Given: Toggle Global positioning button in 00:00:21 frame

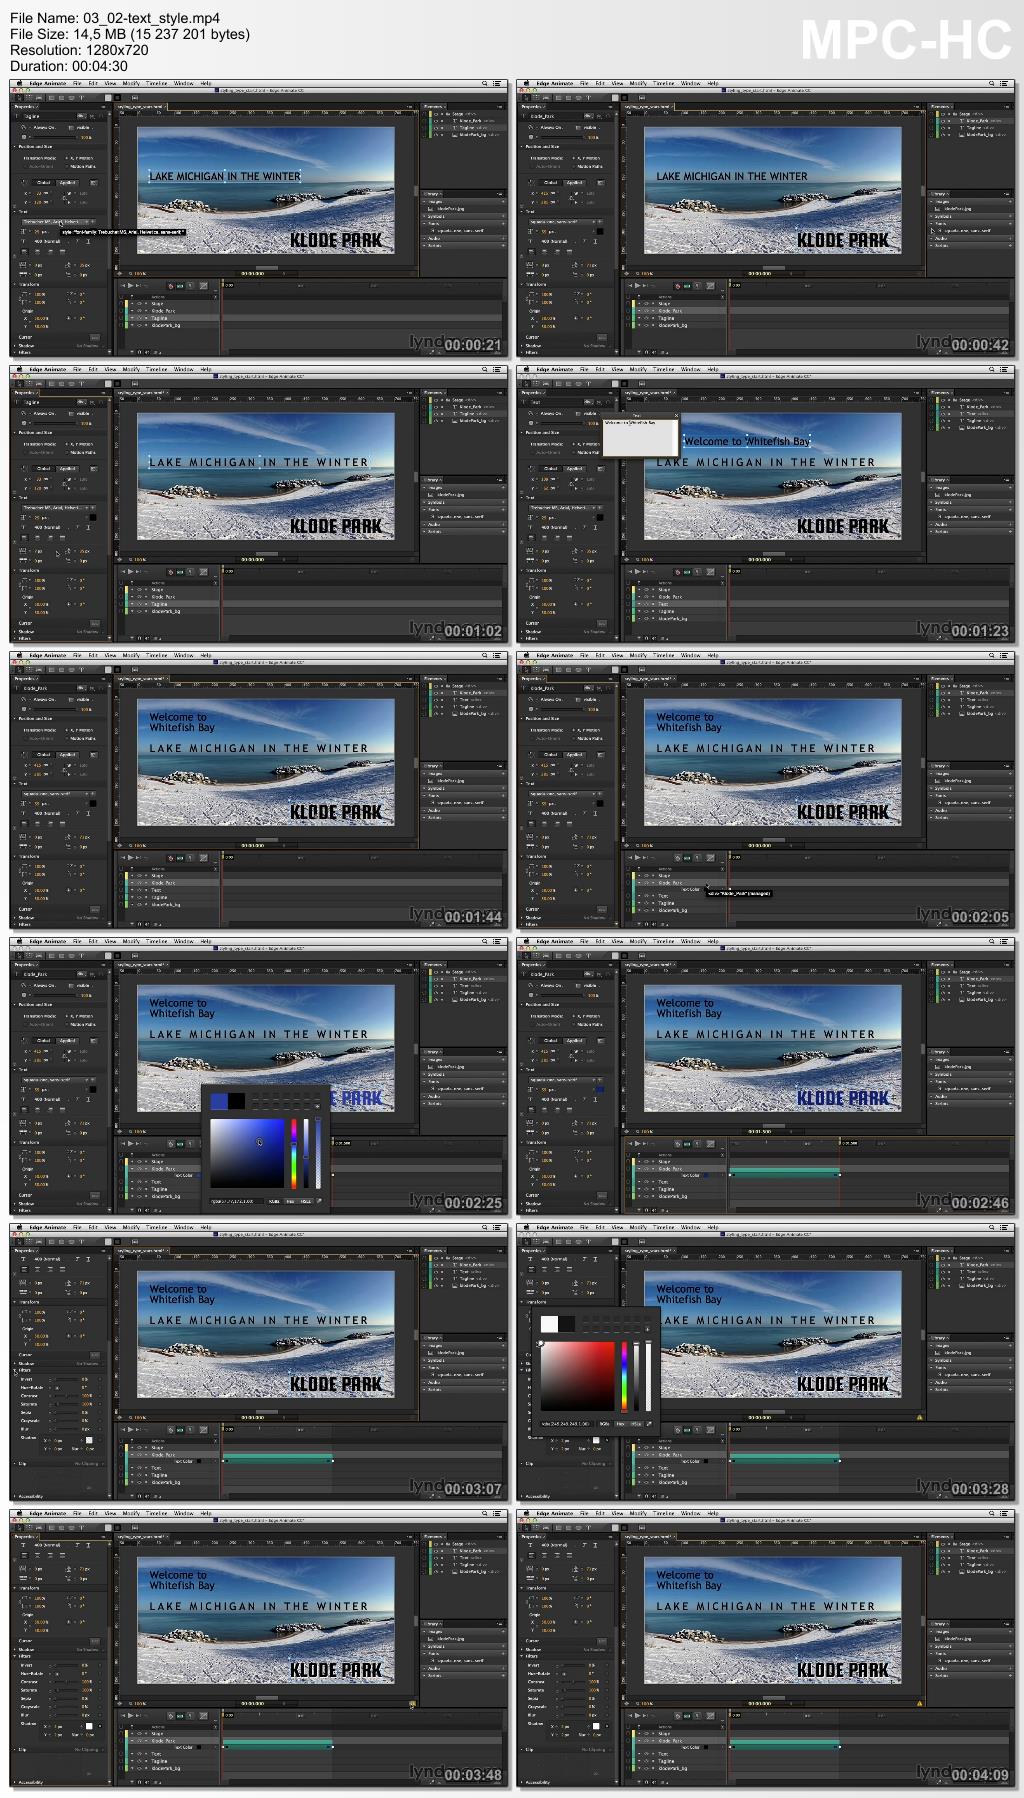Looking at the screenshot, I should click(x=44, y=182).
